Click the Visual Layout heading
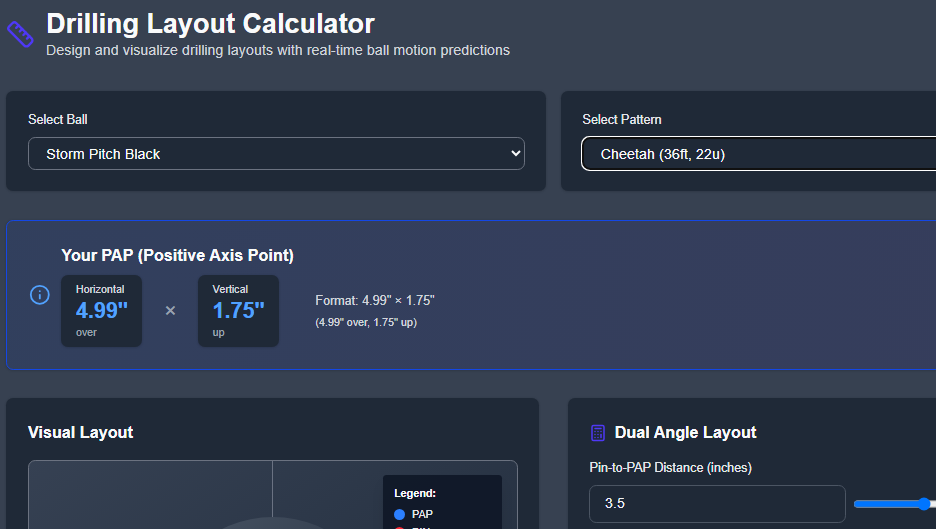Viewport: 936px width, 529px height. click(81, 432)
